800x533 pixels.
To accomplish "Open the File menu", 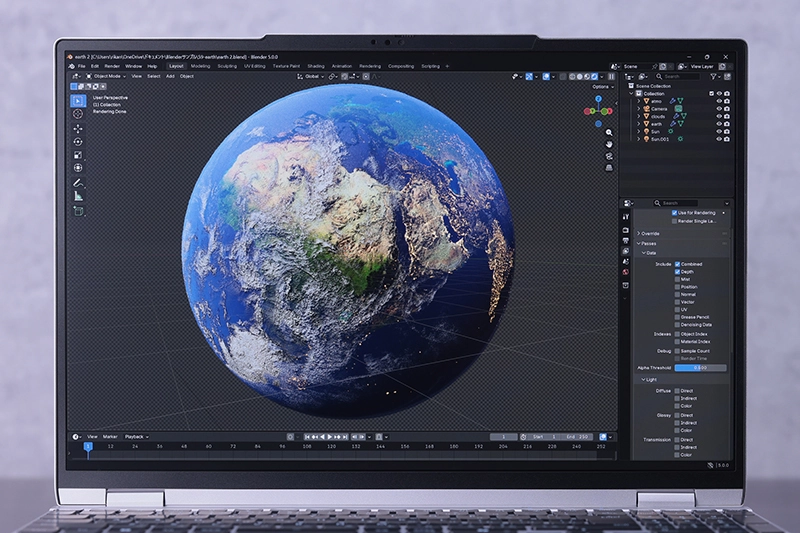I will click(82, 66).
